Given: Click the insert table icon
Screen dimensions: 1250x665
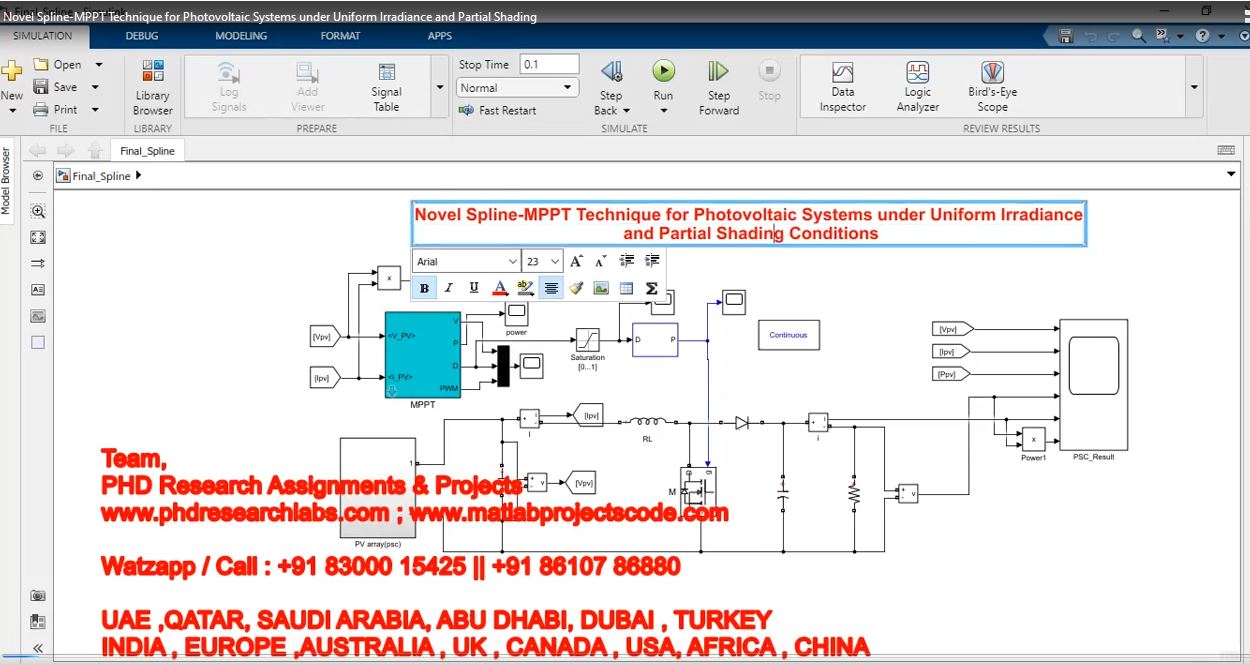Looking at the screenshot, I should pyautogui.click(x=627, y=288).
